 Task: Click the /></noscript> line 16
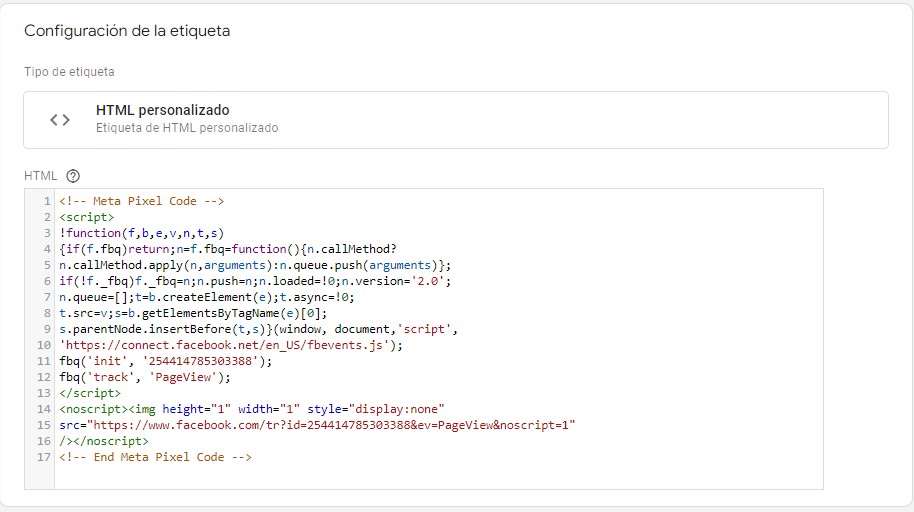(x=104, y=441)
